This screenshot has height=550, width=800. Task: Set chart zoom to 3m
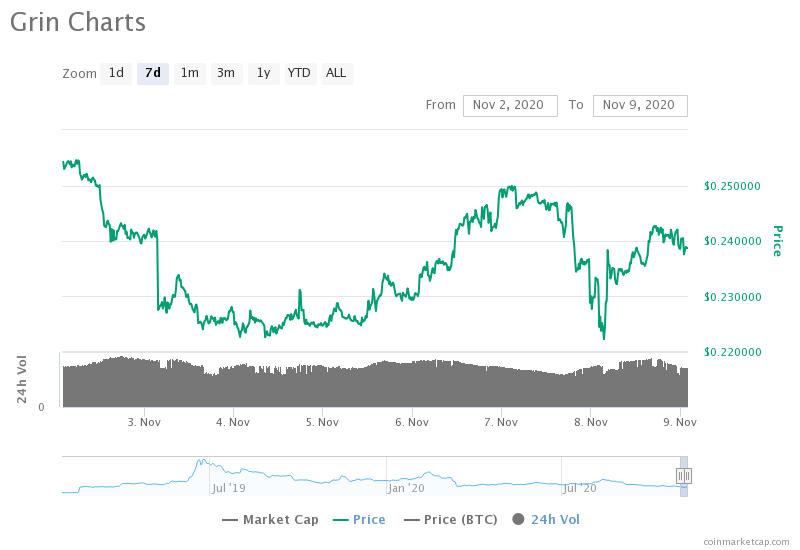[x=226, y=73]
